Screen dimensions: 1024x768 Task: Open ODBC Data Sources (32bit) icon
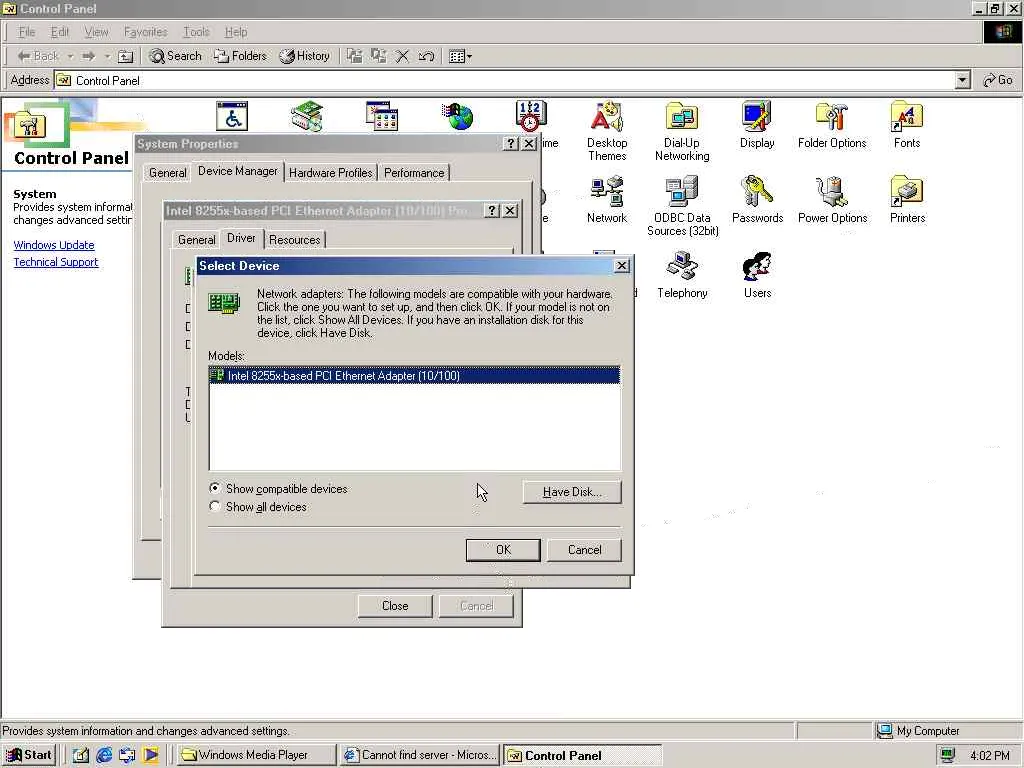[682, 206]
